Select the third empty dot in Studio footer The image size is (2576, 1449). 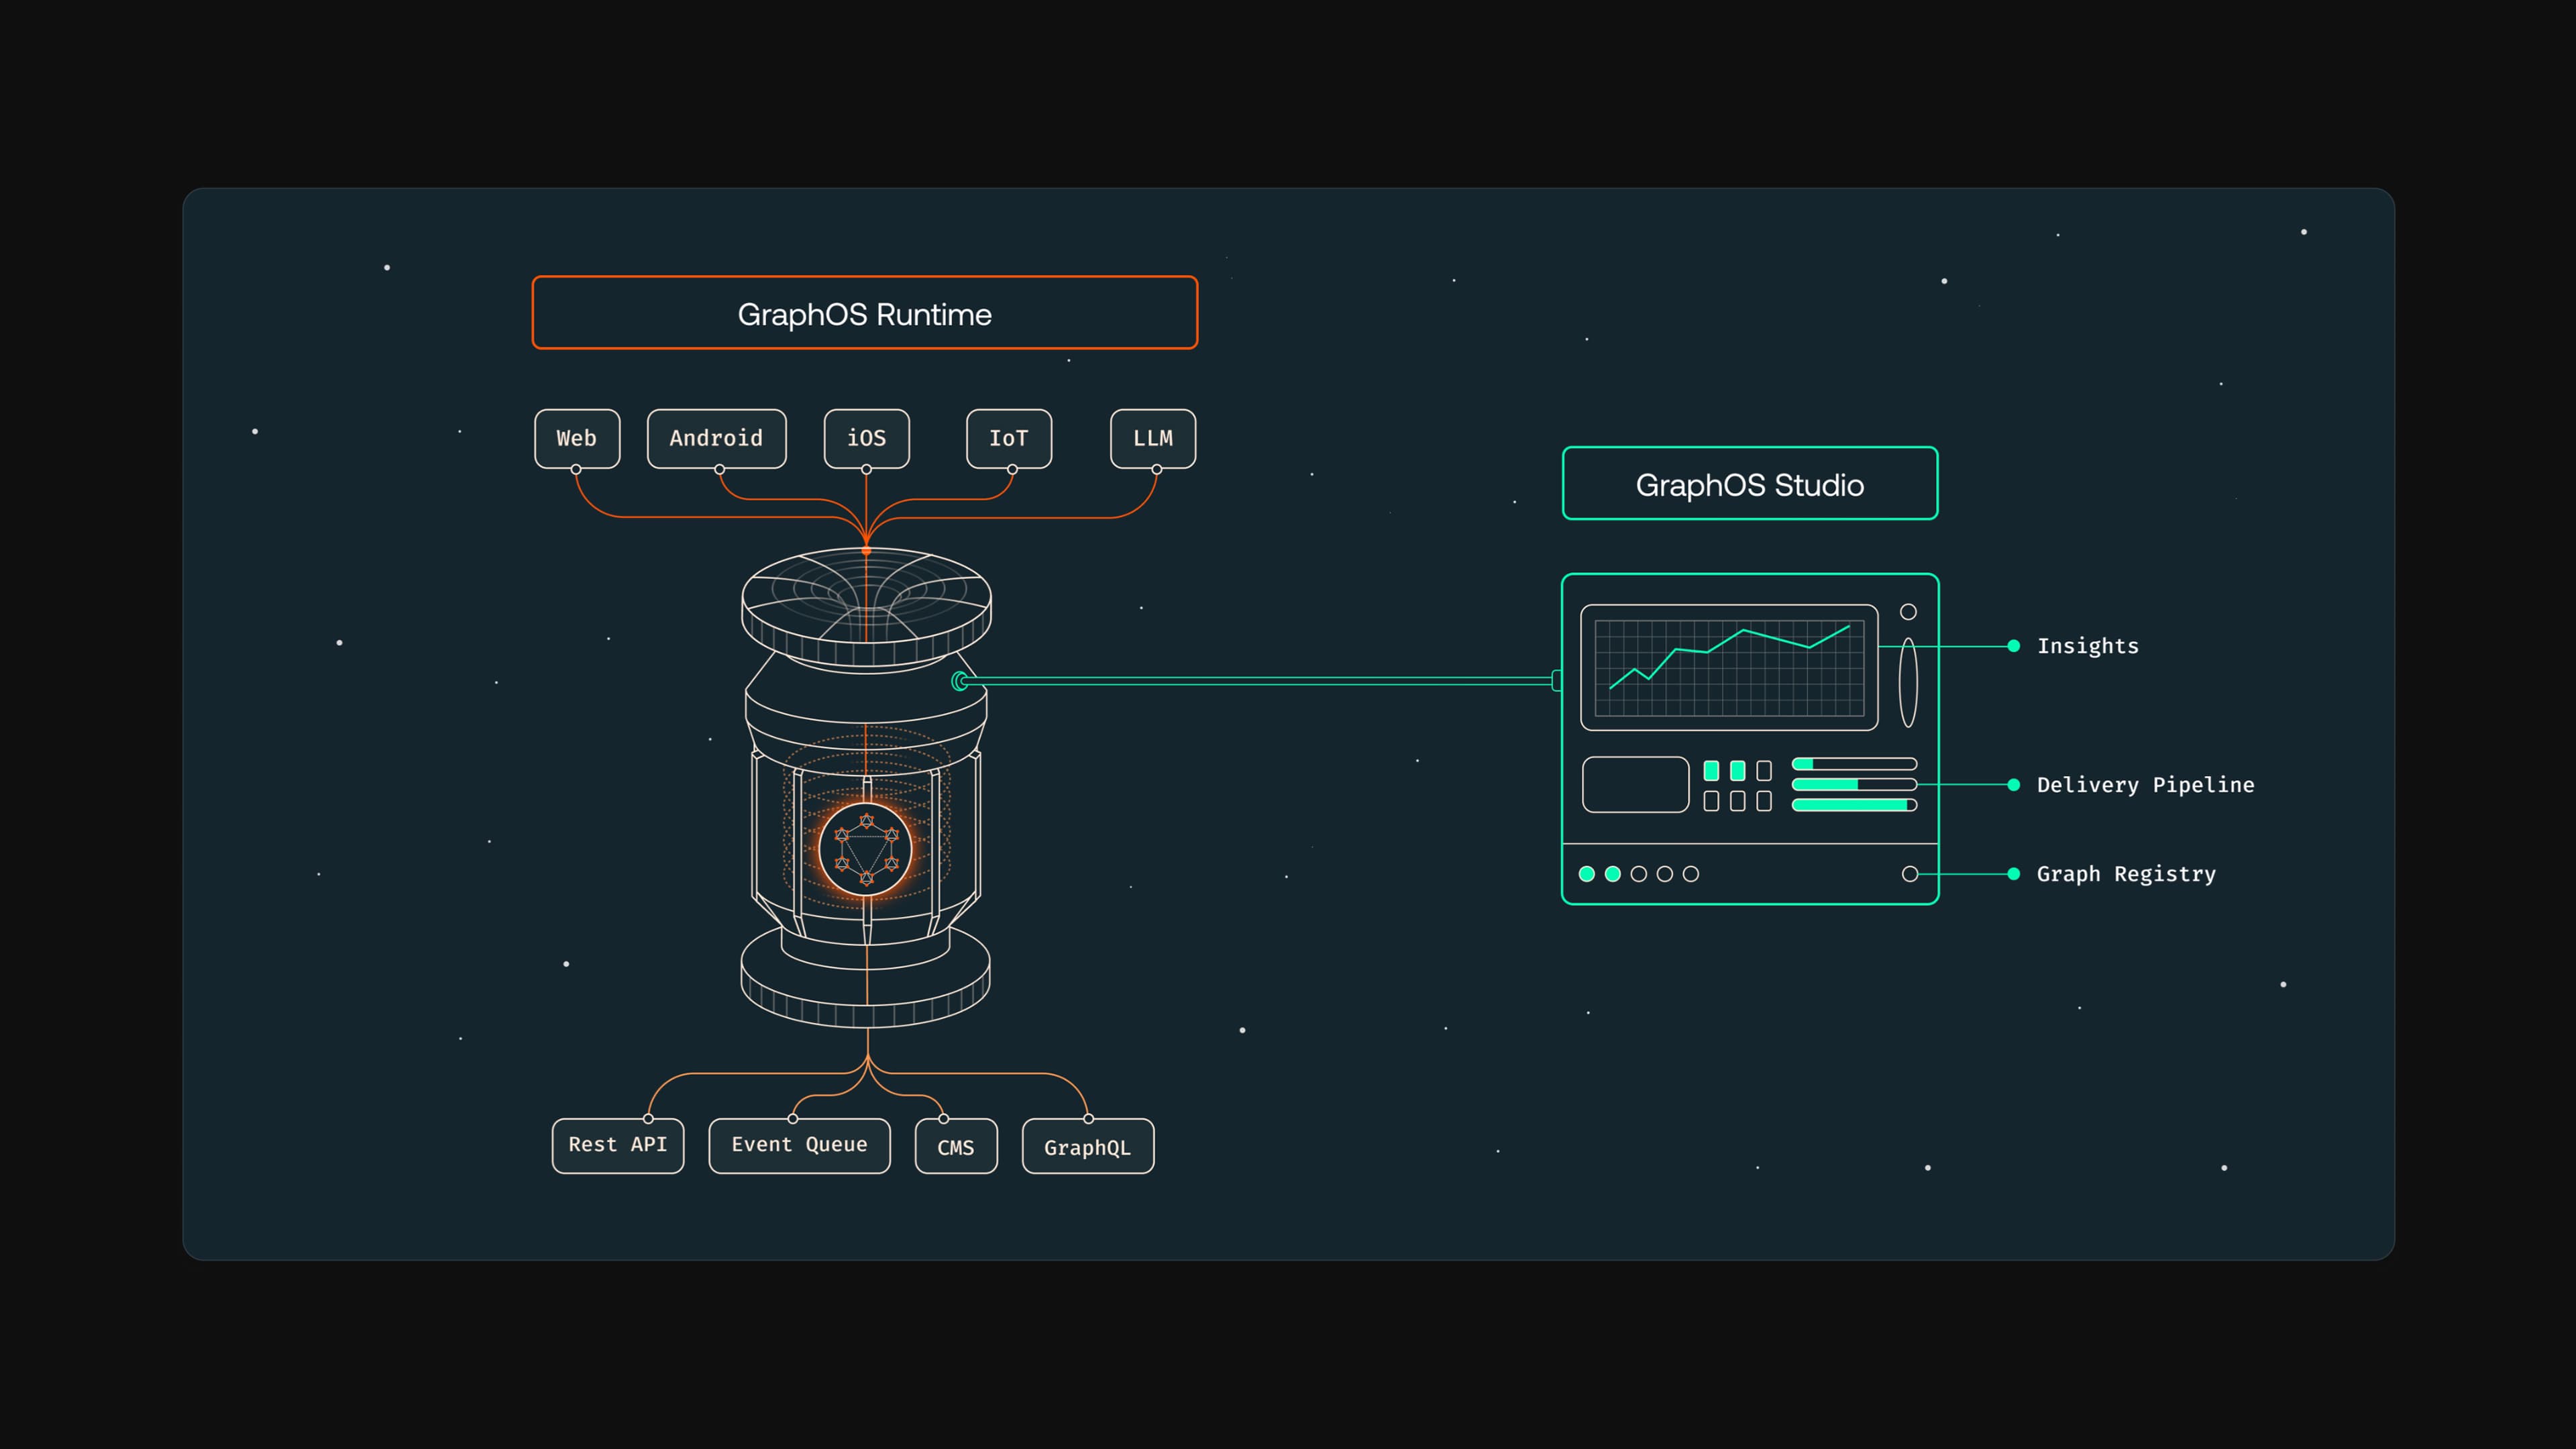tap(1691, 874)
